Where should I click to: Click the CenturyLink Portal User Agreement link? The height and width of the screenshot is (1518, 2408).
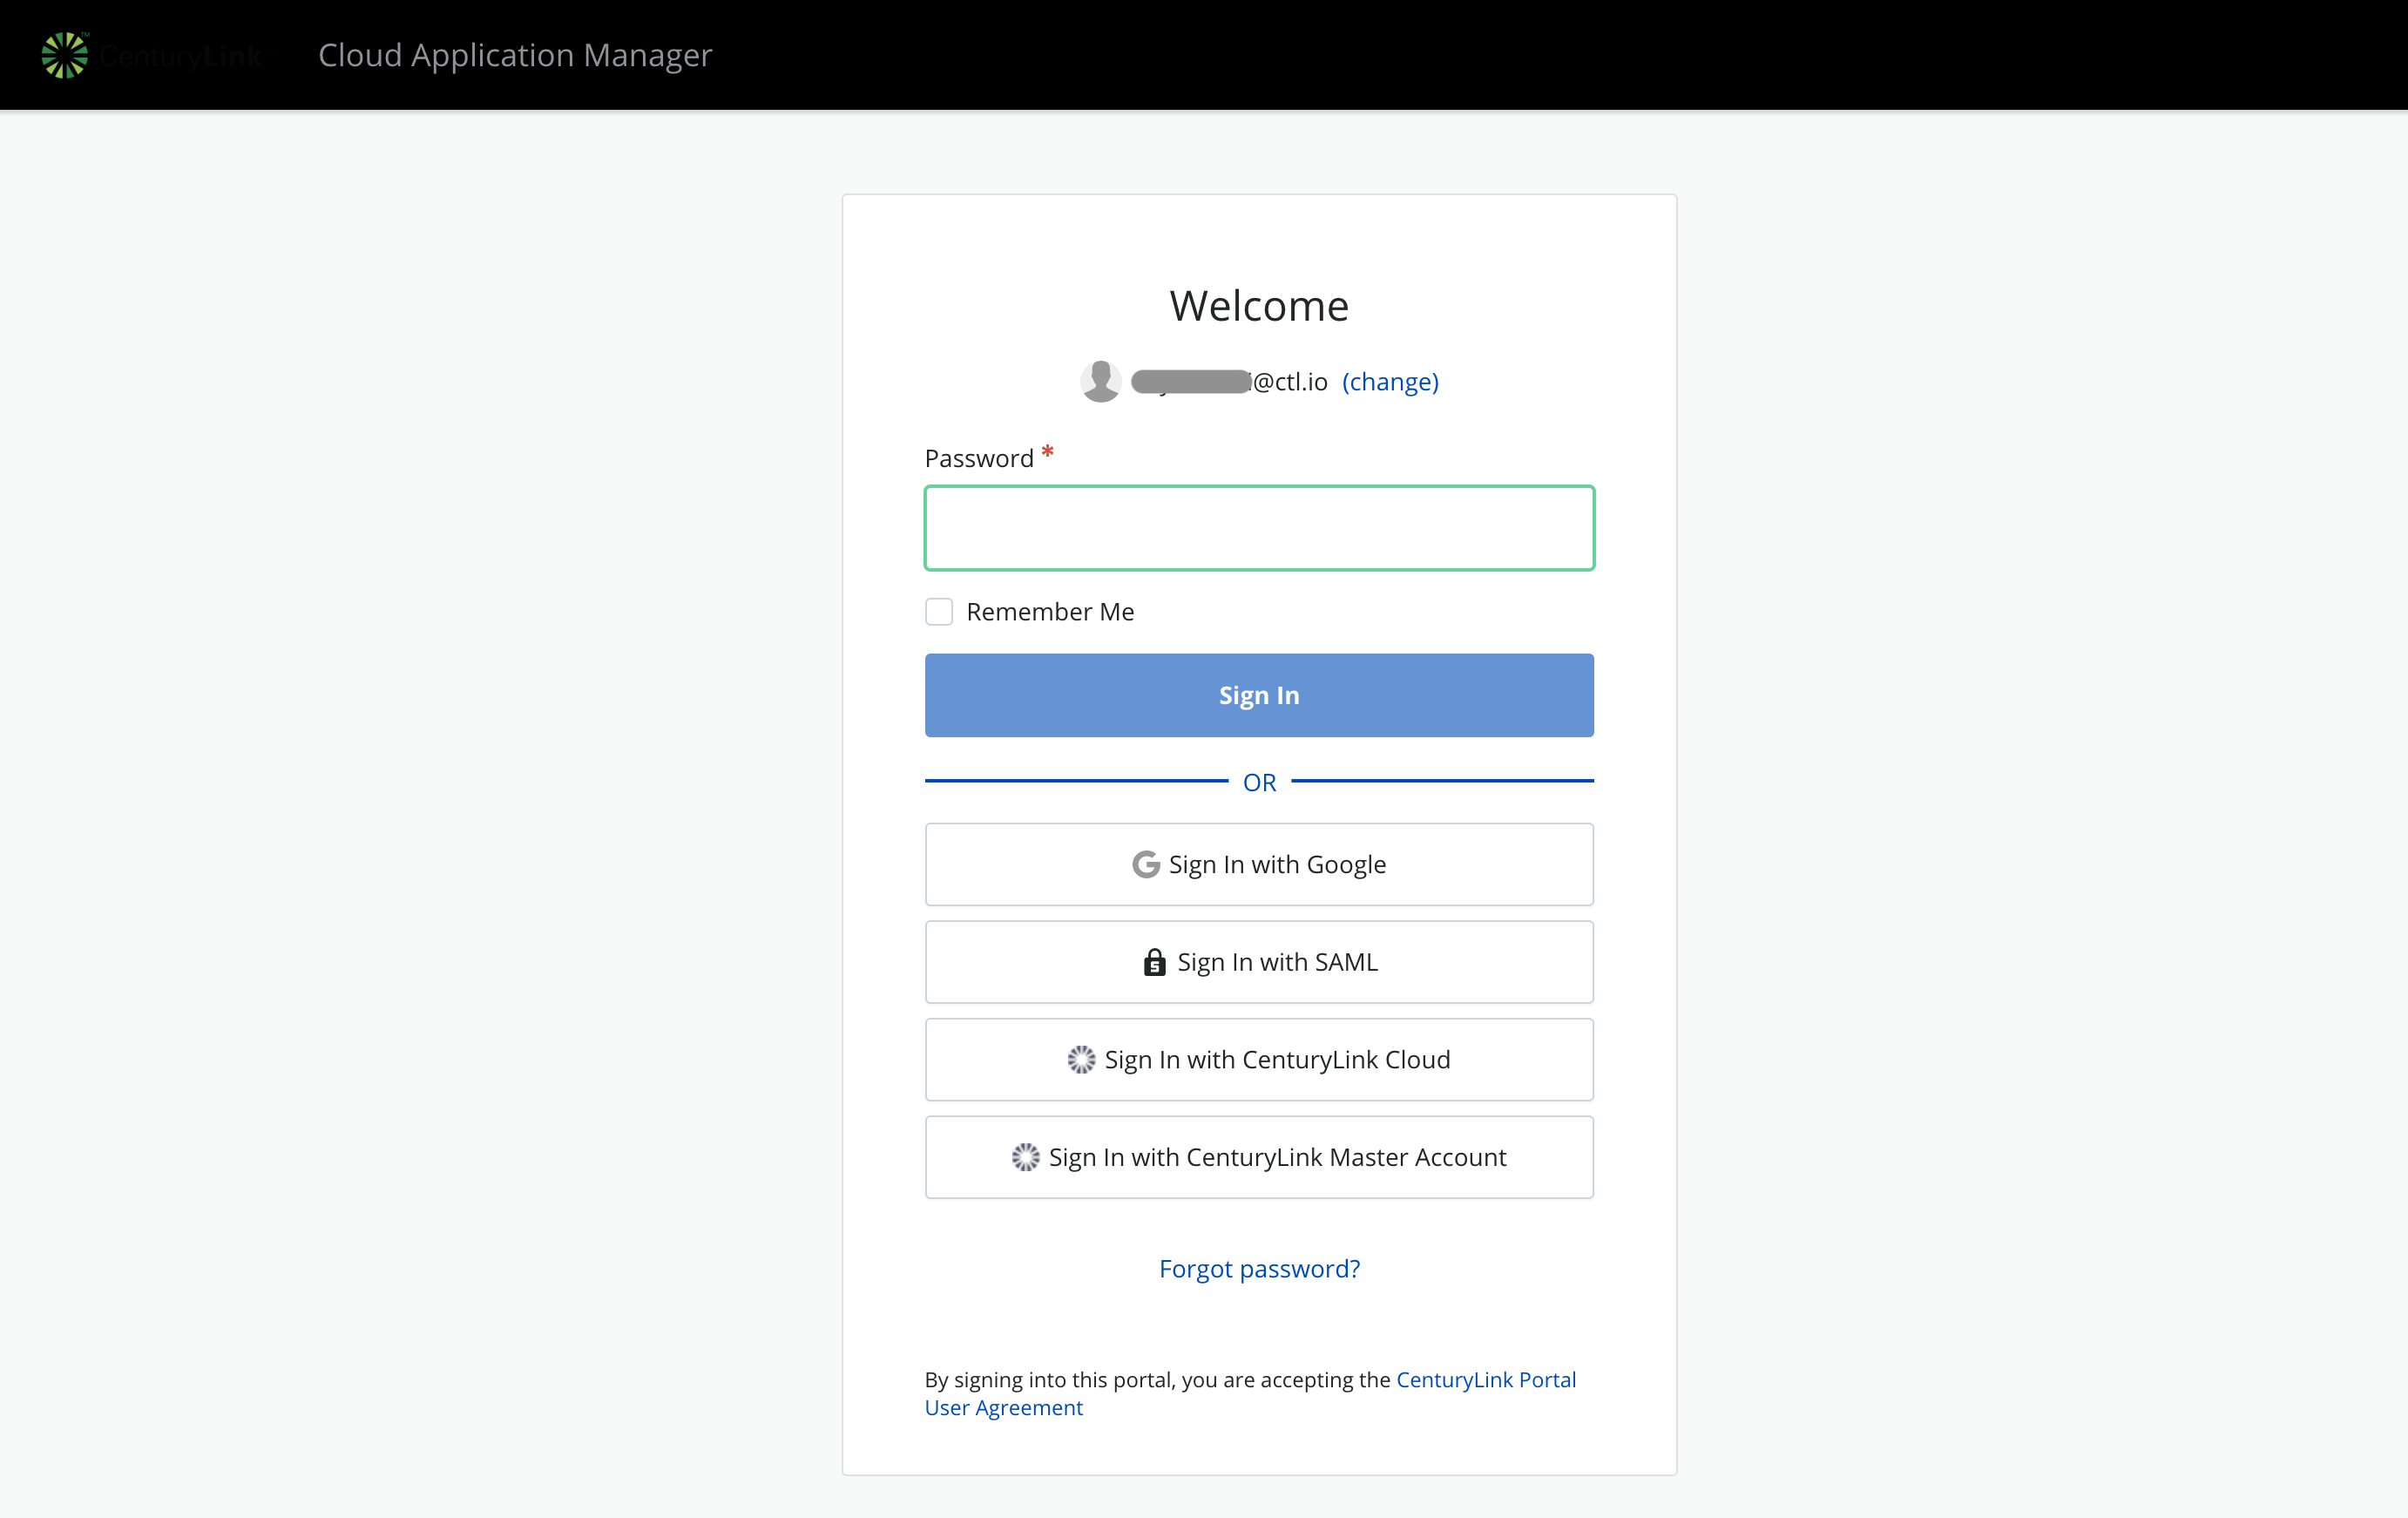point(1249,1393)
